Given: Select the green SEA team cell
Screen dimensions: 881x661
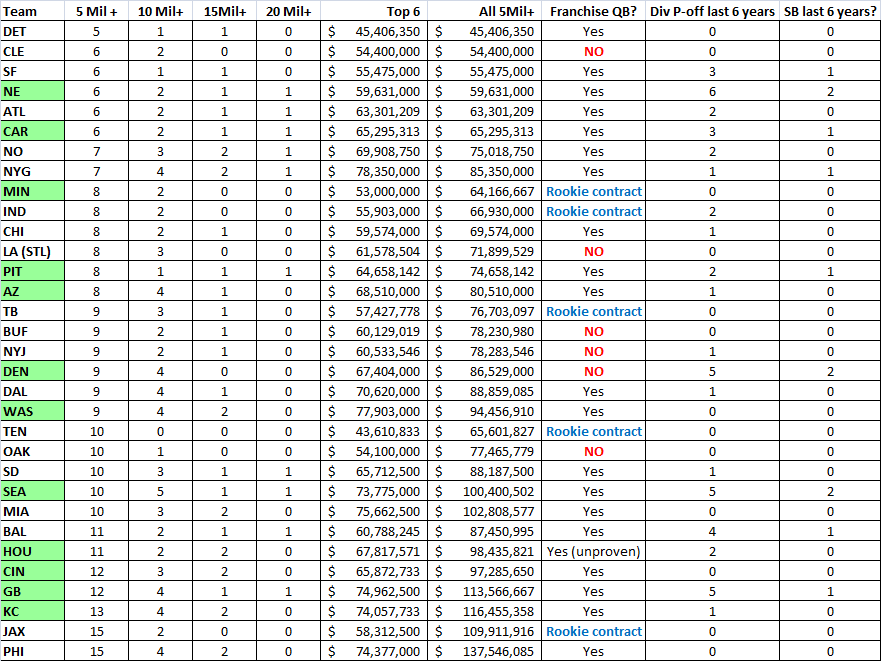Looking at the screenshot, I should click(32, 491).
